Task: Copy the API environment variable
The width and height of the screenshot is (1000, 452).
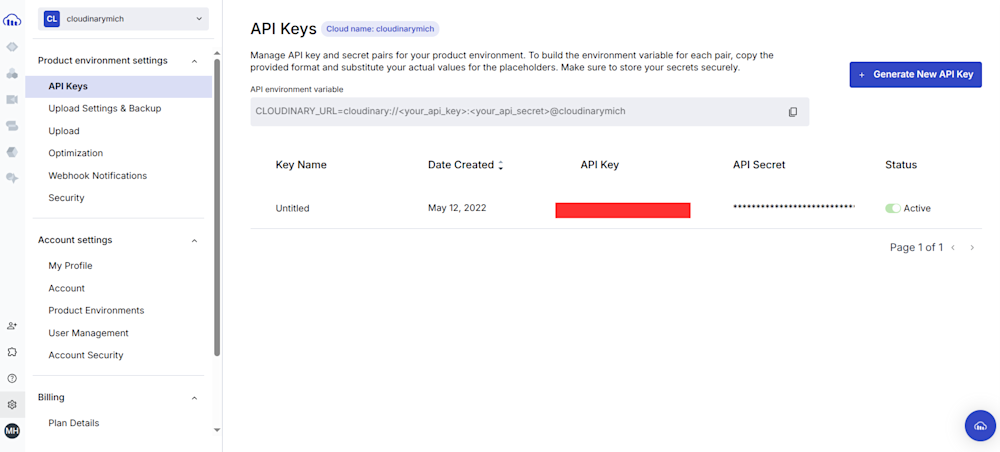Action: pyautogui.click(x=793, y=112)
